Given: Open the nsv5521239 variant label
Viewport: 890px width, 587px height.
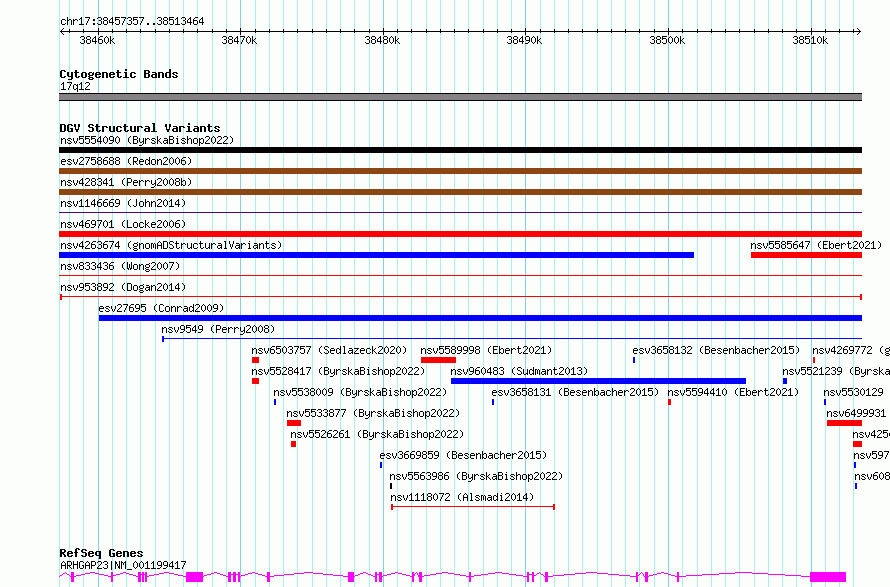Looking at the screenshot, I should tap(836, 371).
